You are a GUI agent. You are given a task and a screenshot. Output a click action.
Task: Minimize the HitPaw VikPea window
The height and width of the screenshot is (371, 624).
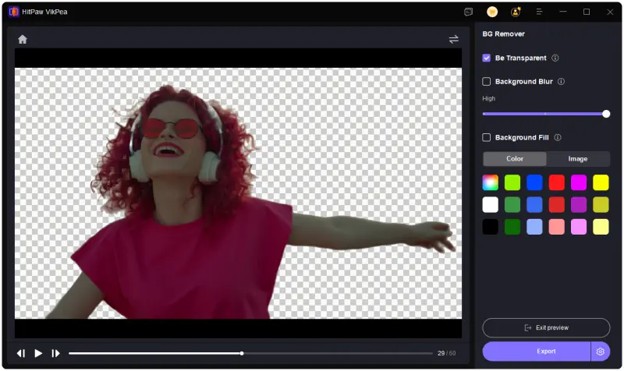coord(563,12)
